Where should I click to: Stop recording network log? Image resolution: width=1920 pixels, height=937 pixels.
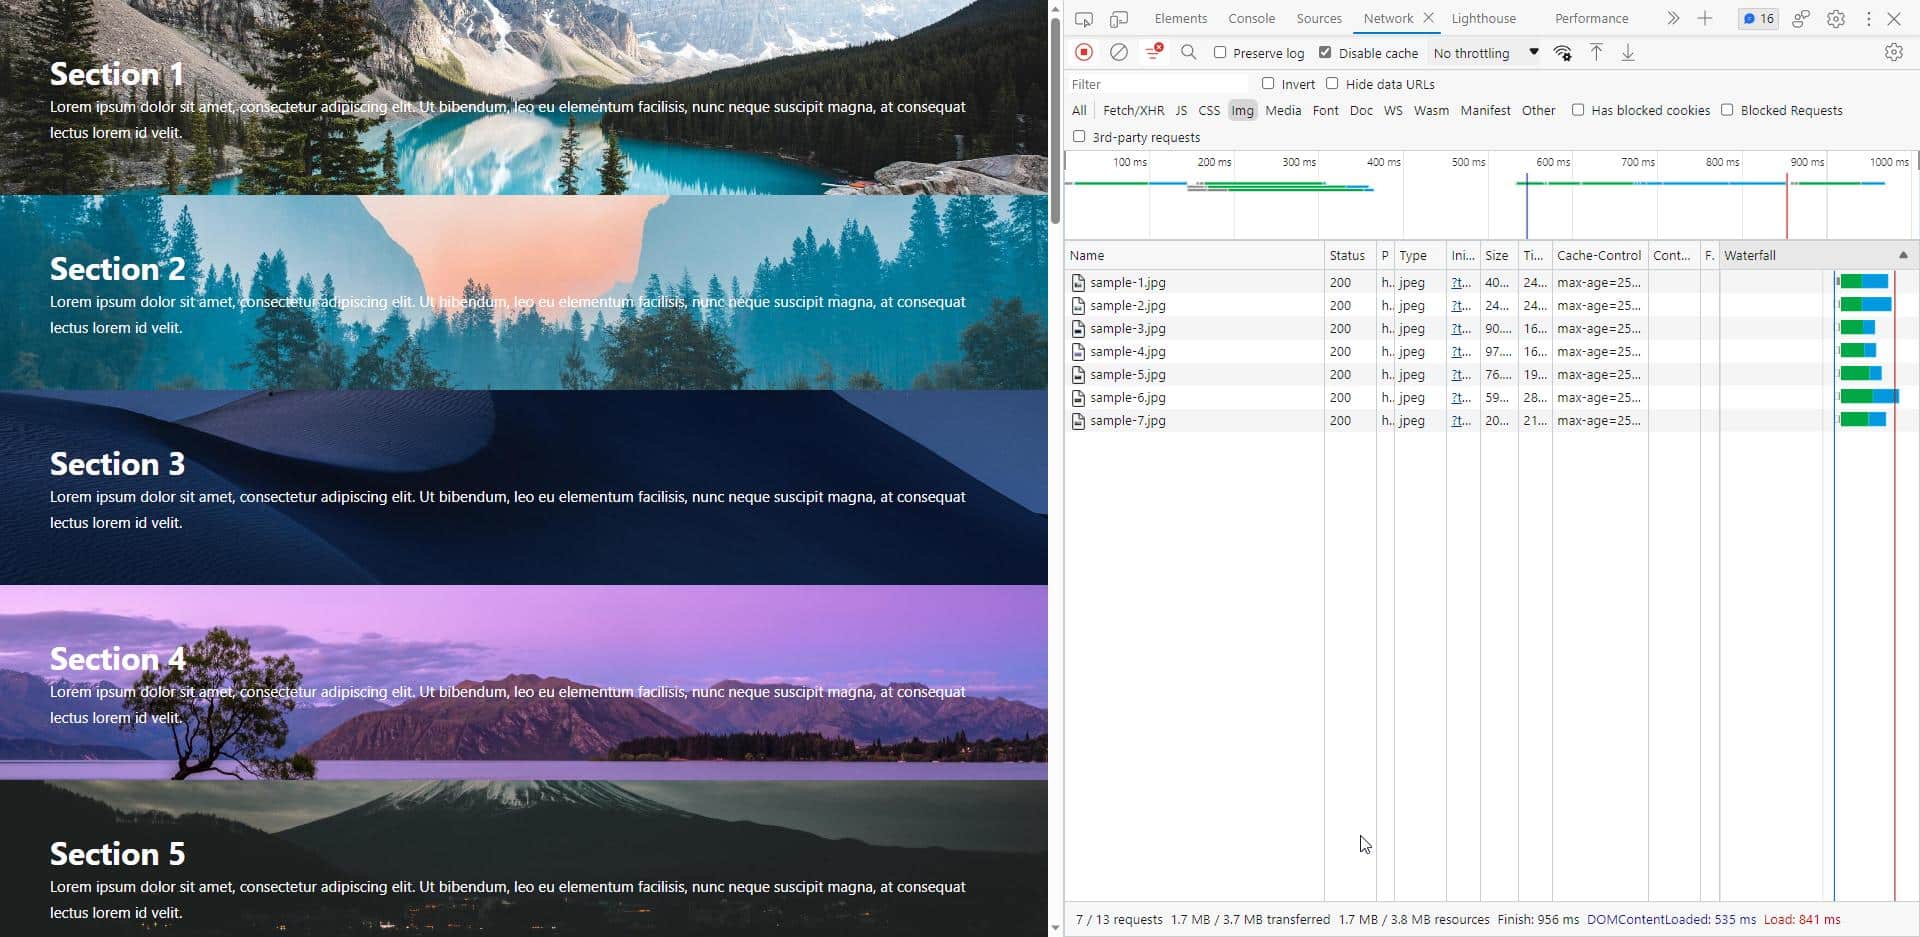pyautogui.click(x=1083, y=52)
